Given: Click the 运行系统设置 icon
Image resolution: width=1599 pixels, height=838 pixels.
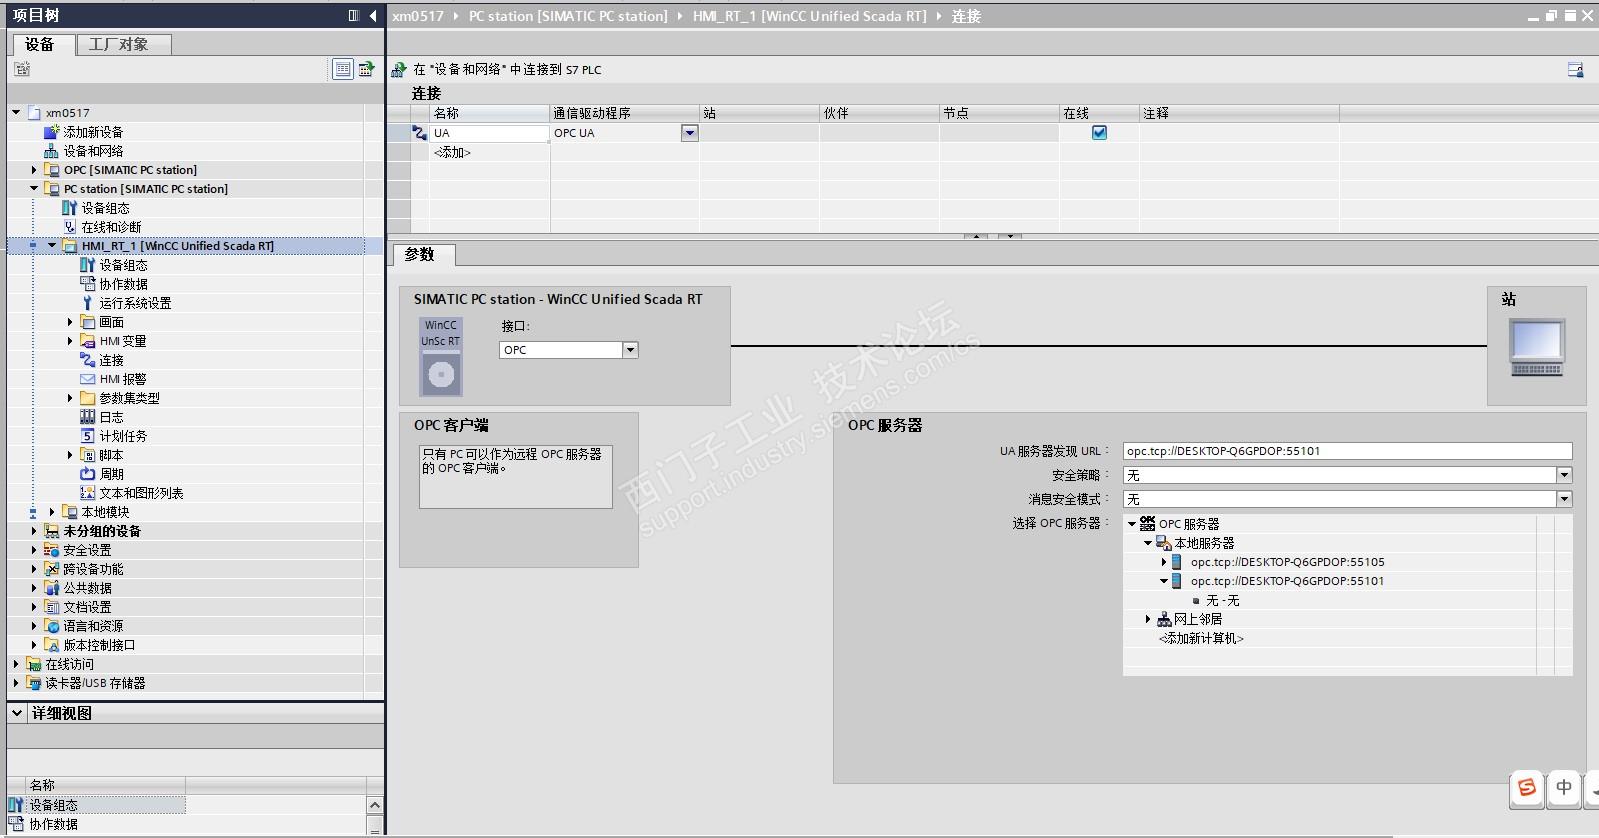Looking at the screenshot, I should coord(88,303).
